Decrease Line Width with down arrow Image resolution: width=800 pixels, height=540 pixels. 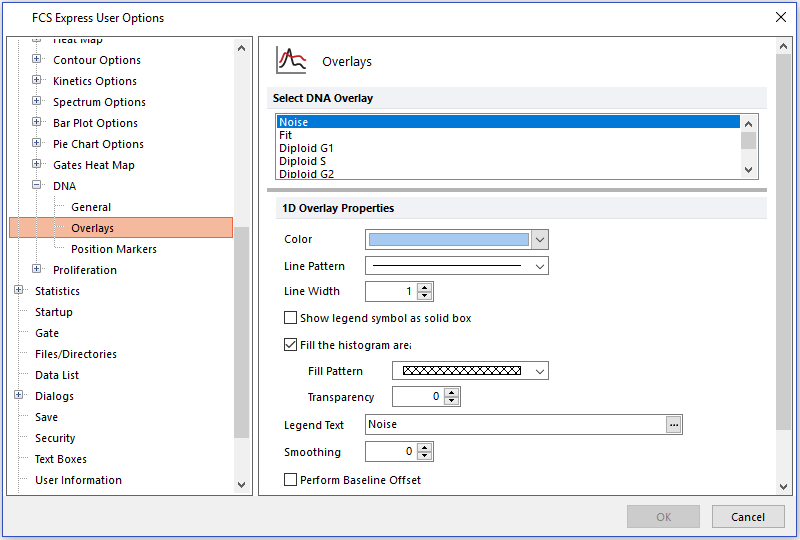[x=424, y=296]
